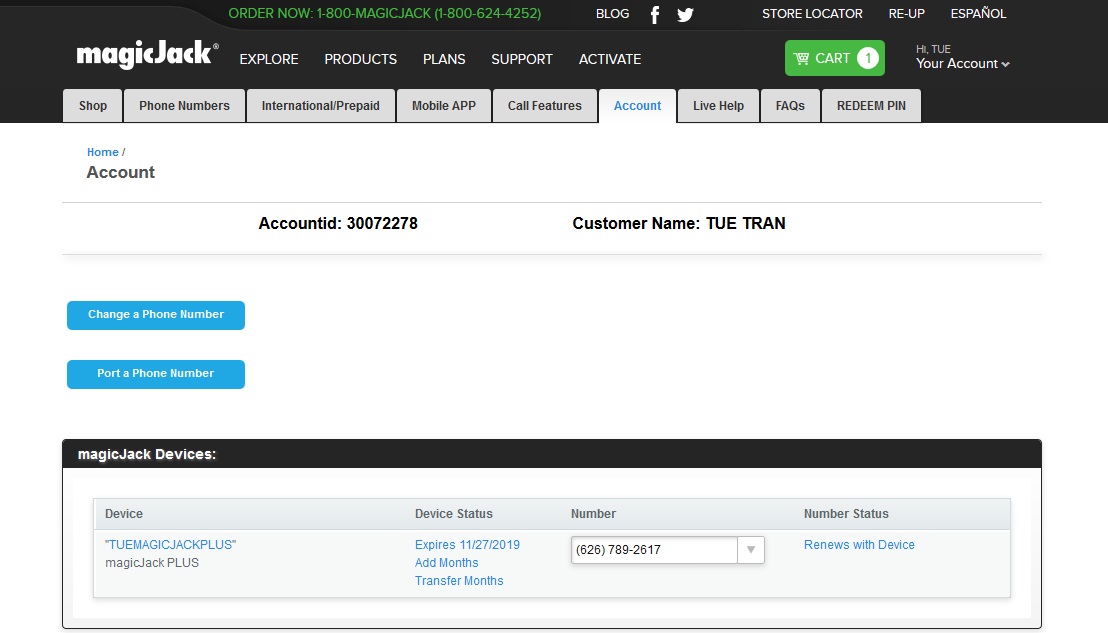This screenshot has width=1108, height=633.
Task: Open the magicJack Twitter bird icon
Action: (685, 14)
